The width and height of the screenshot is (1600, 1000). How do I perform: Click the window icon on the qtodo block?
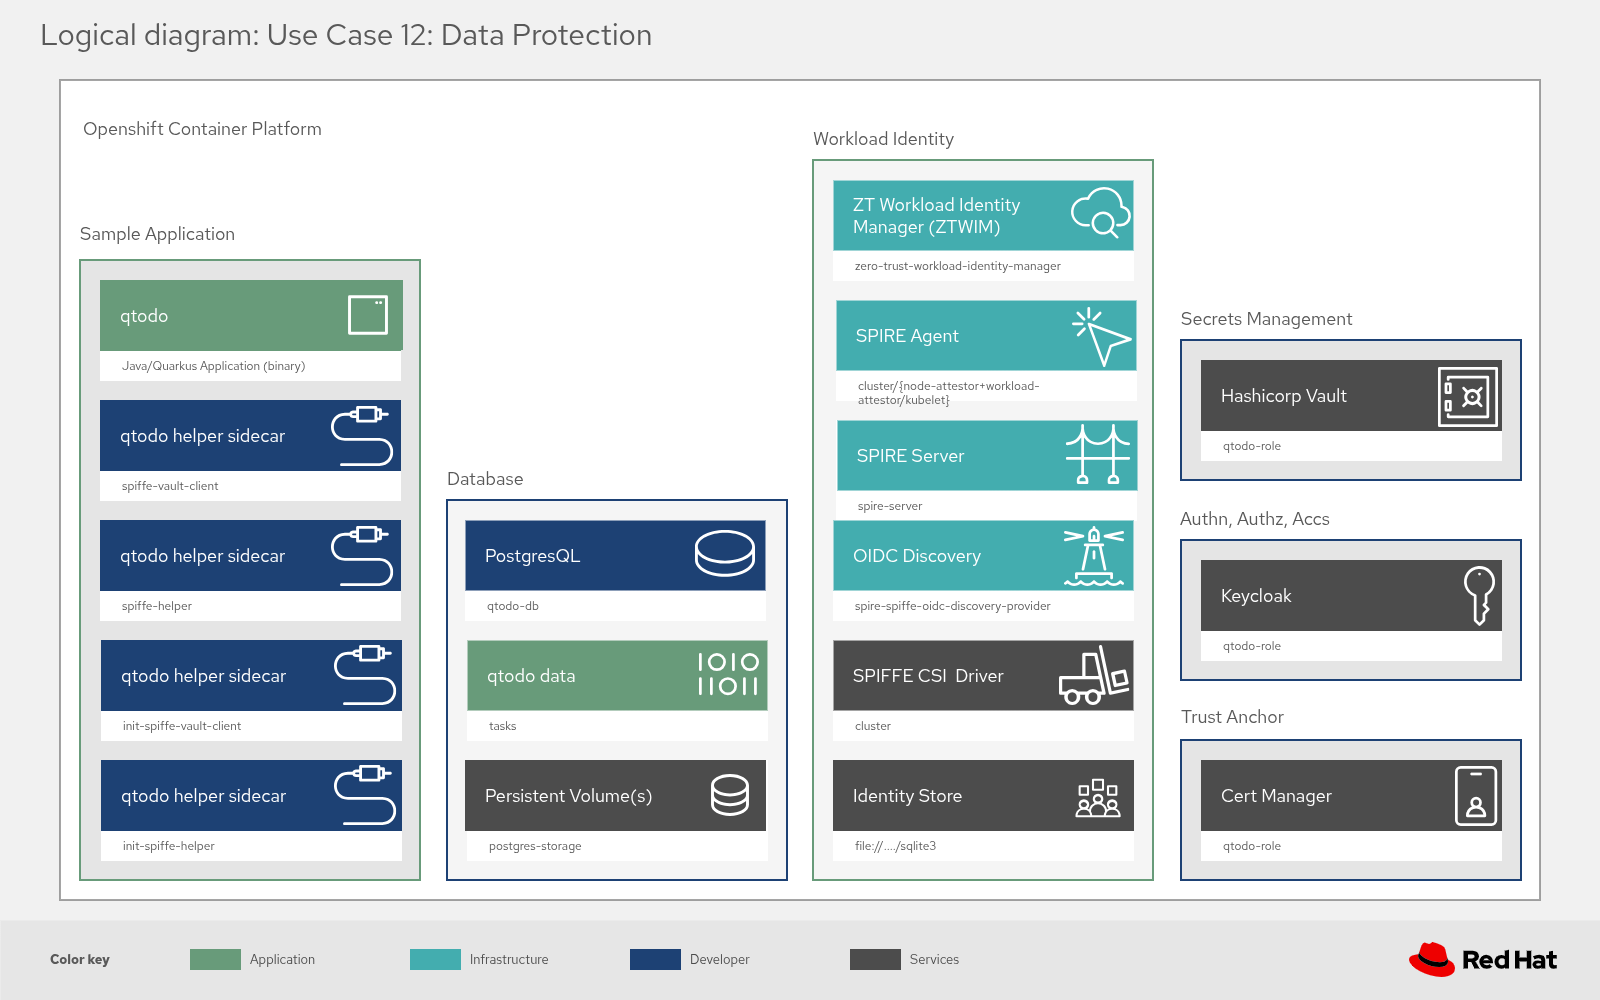[369, 315]
